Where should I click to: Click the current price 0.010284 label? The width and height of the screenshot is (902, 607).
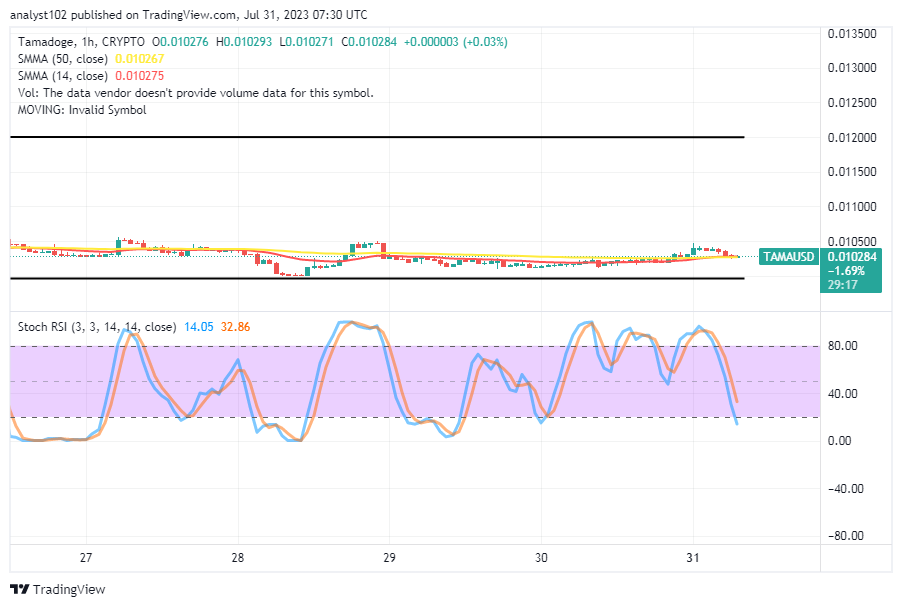click(x=852, y=257)
